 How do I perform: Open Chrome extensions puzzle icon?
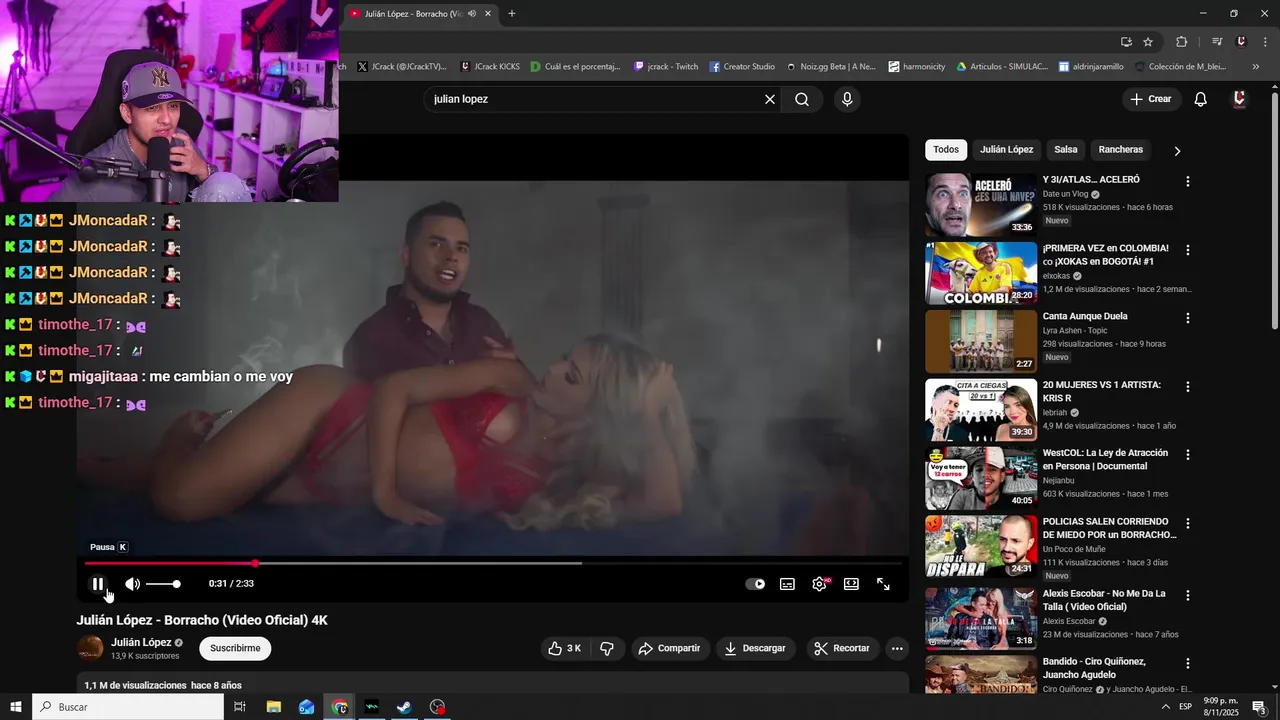pyautogui.click(x=1181, y=41)
